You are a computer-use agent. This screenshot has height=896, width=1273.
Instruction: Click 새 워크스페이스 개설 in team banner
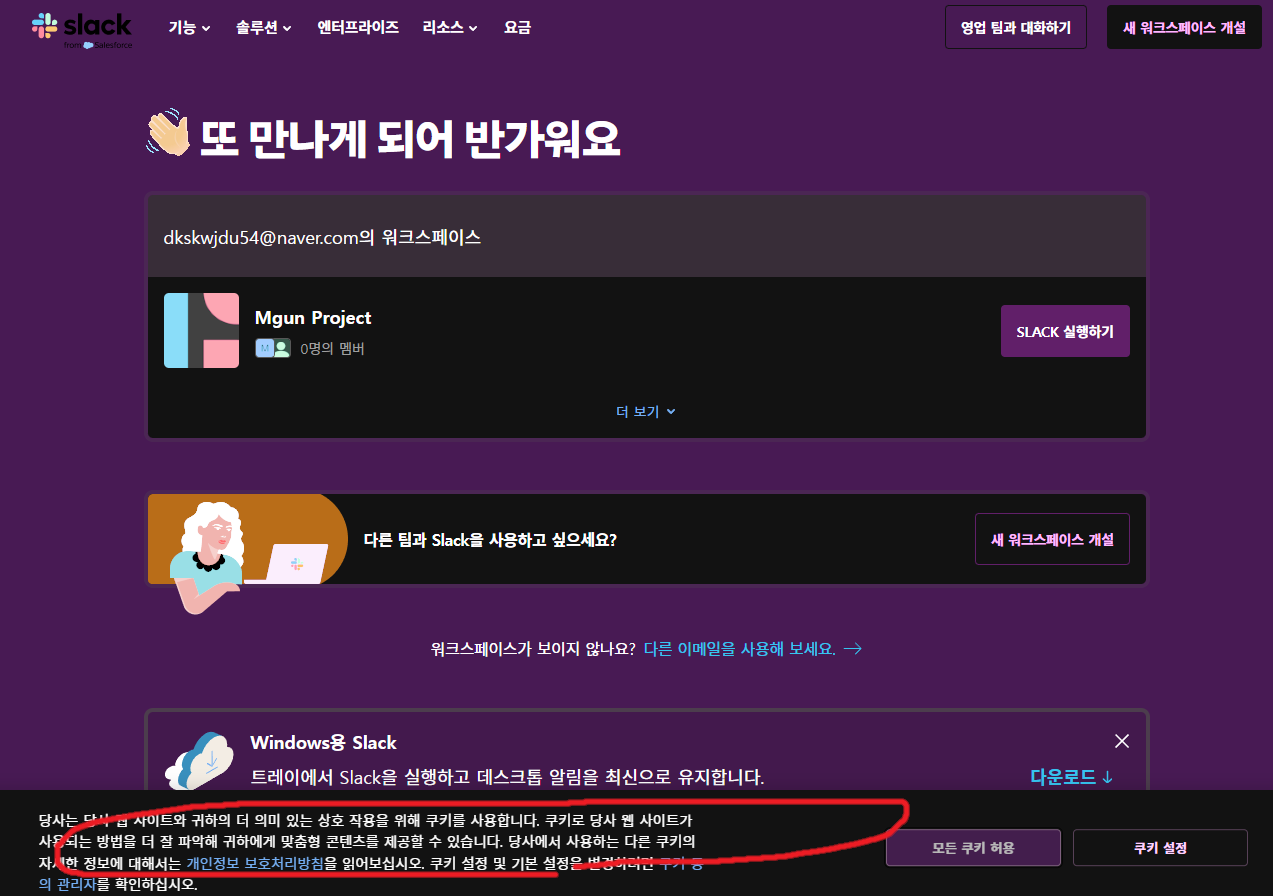click(1052, 539)
